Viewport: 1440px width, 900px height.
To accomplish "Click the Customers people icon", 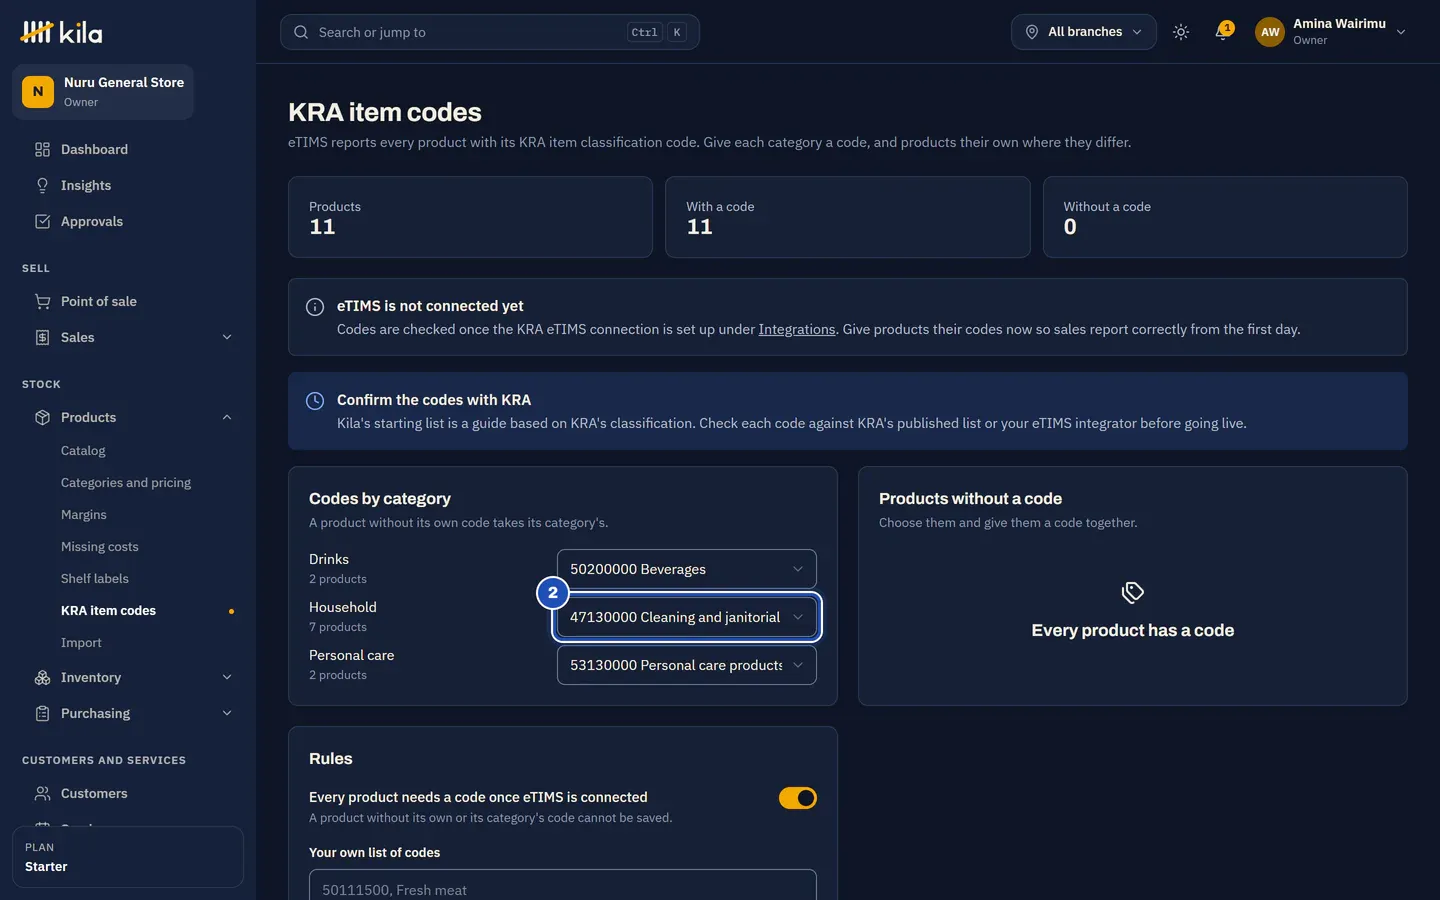I will [x=42, y=793].
